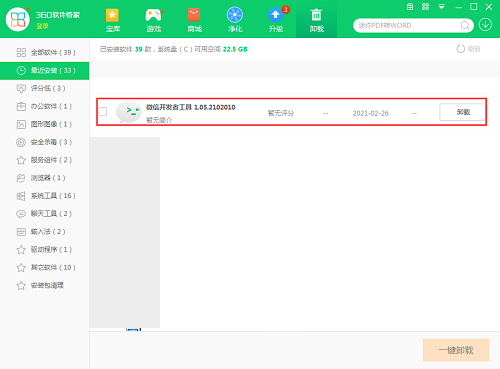Select 服务组件 (2) category
The height and width of the screenshot is (369, 500).
(44, 160)
